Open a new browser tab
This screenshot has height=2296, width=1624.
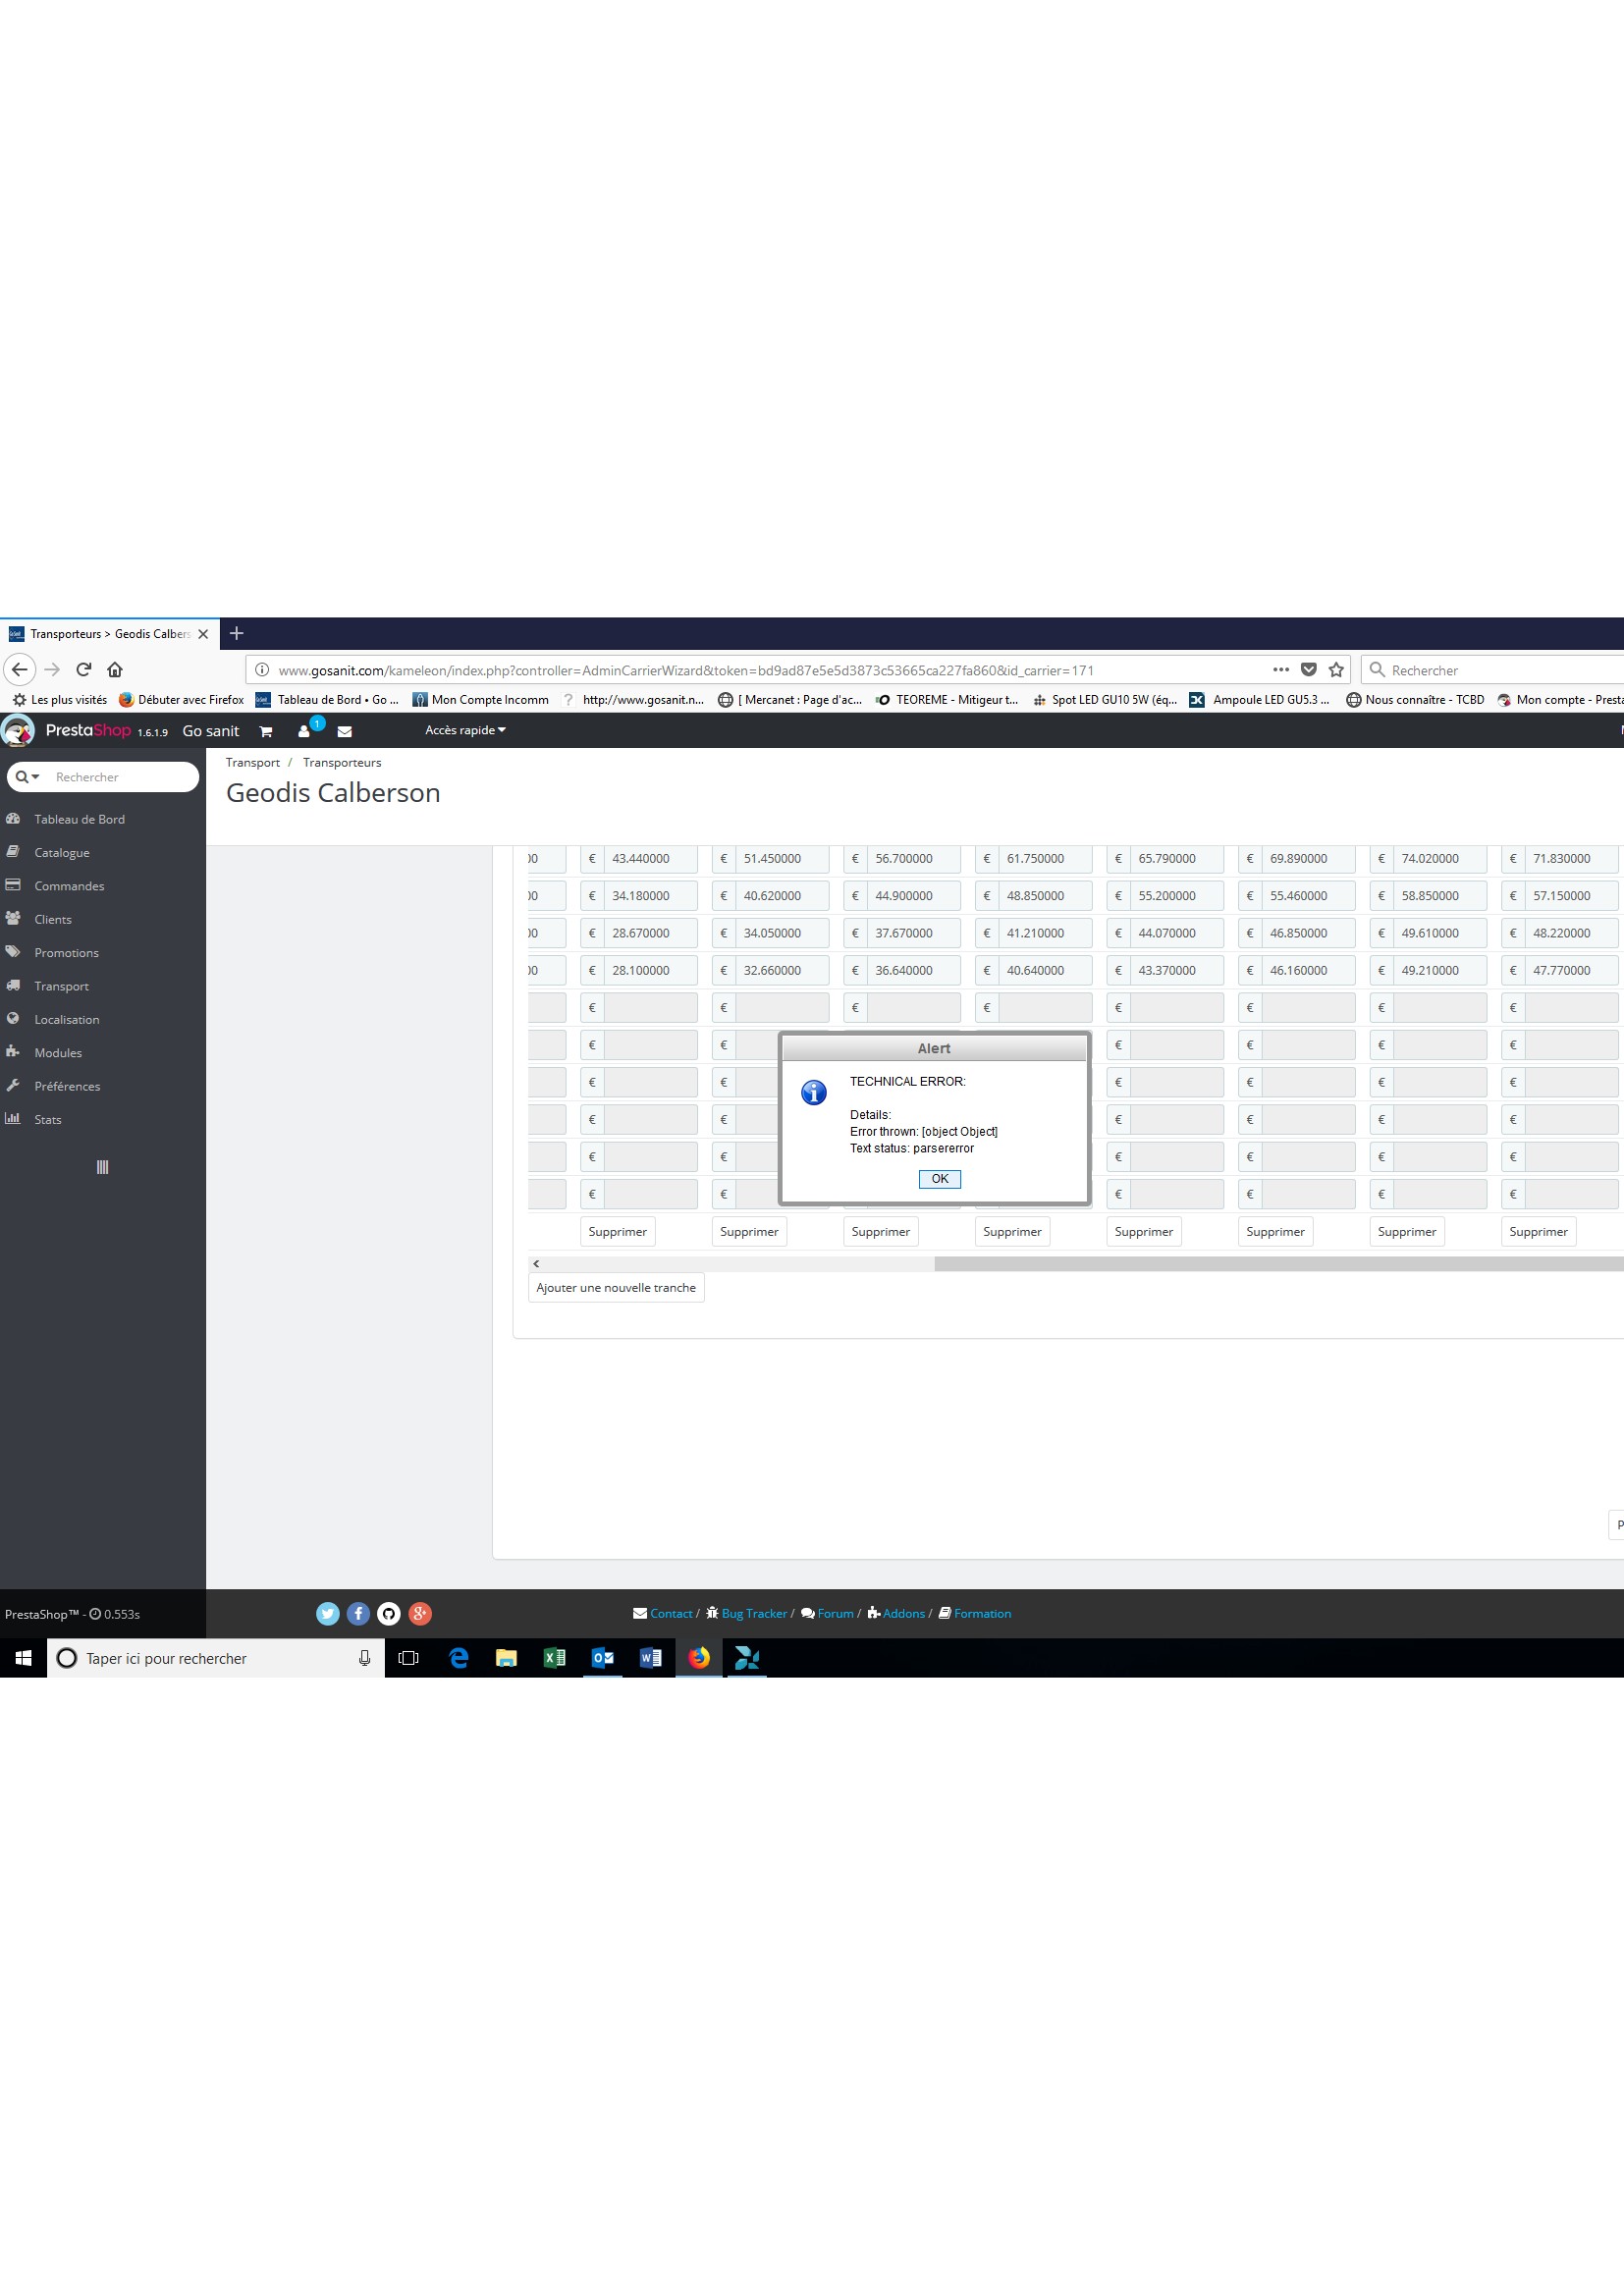coord(236,633)
